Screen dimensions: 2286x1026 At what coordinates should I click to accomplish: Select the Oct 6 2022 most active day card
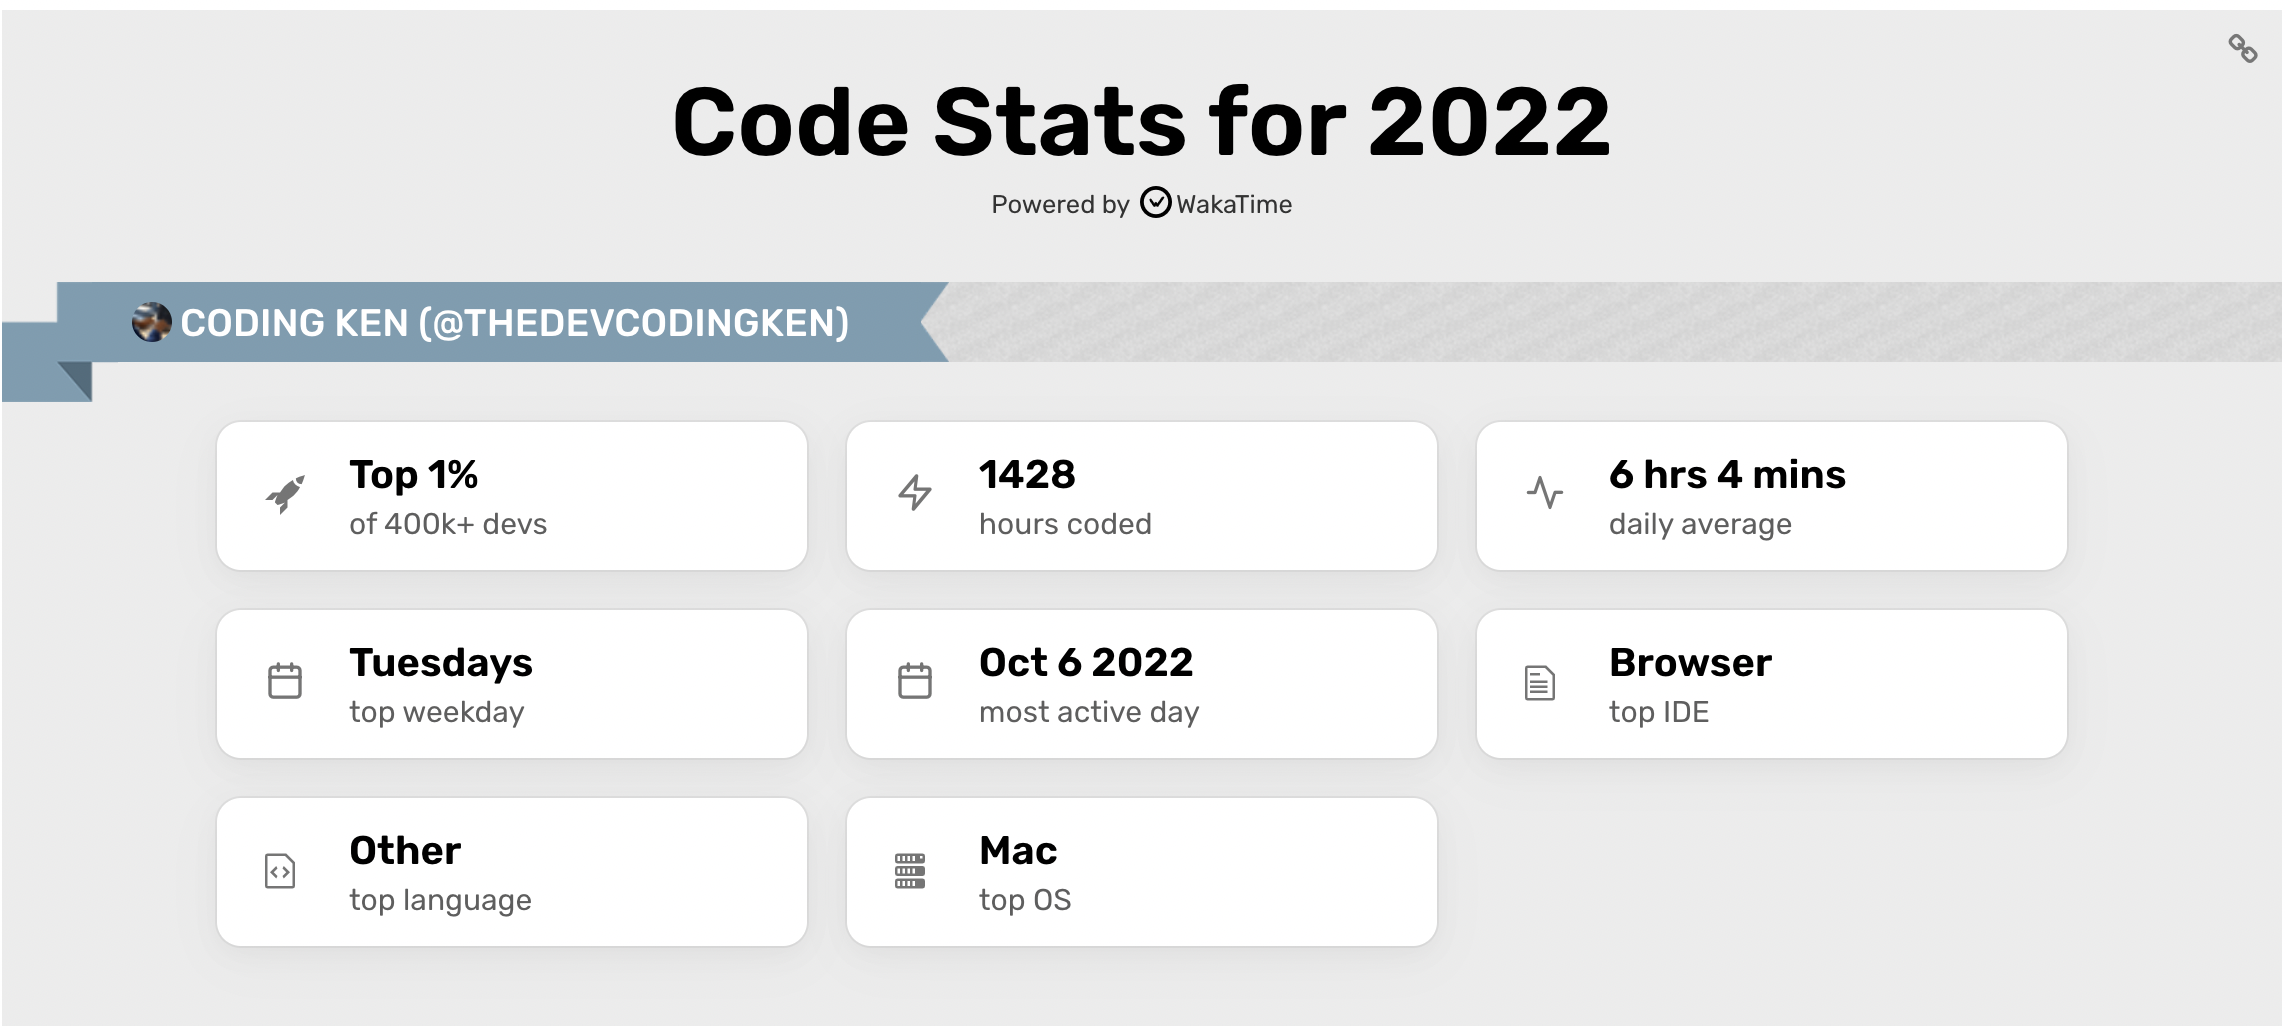1143,683
